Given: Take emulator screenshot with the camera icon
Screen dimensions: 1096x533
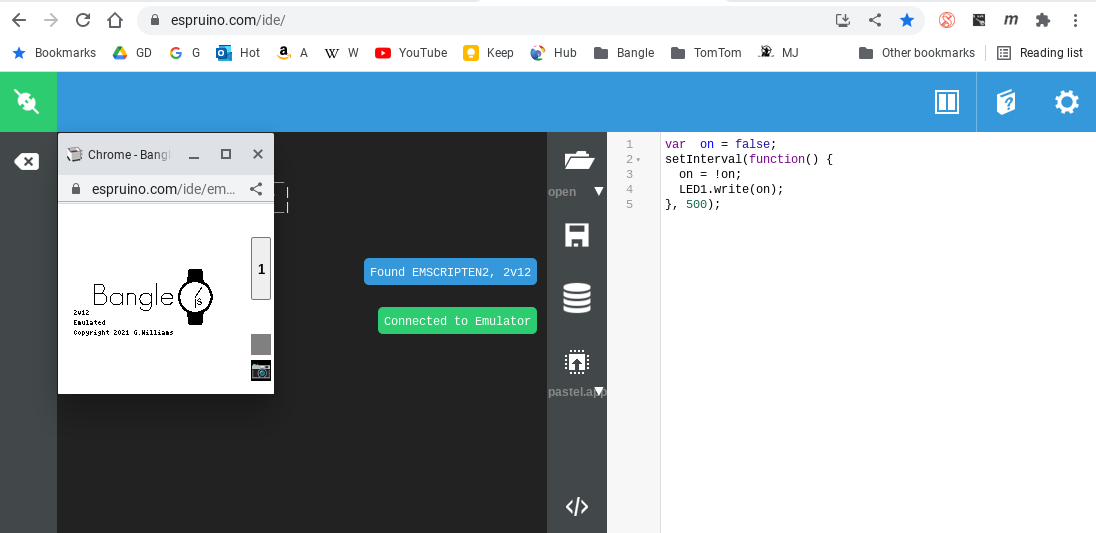Looking at the screenshot, I should [261, 371].
